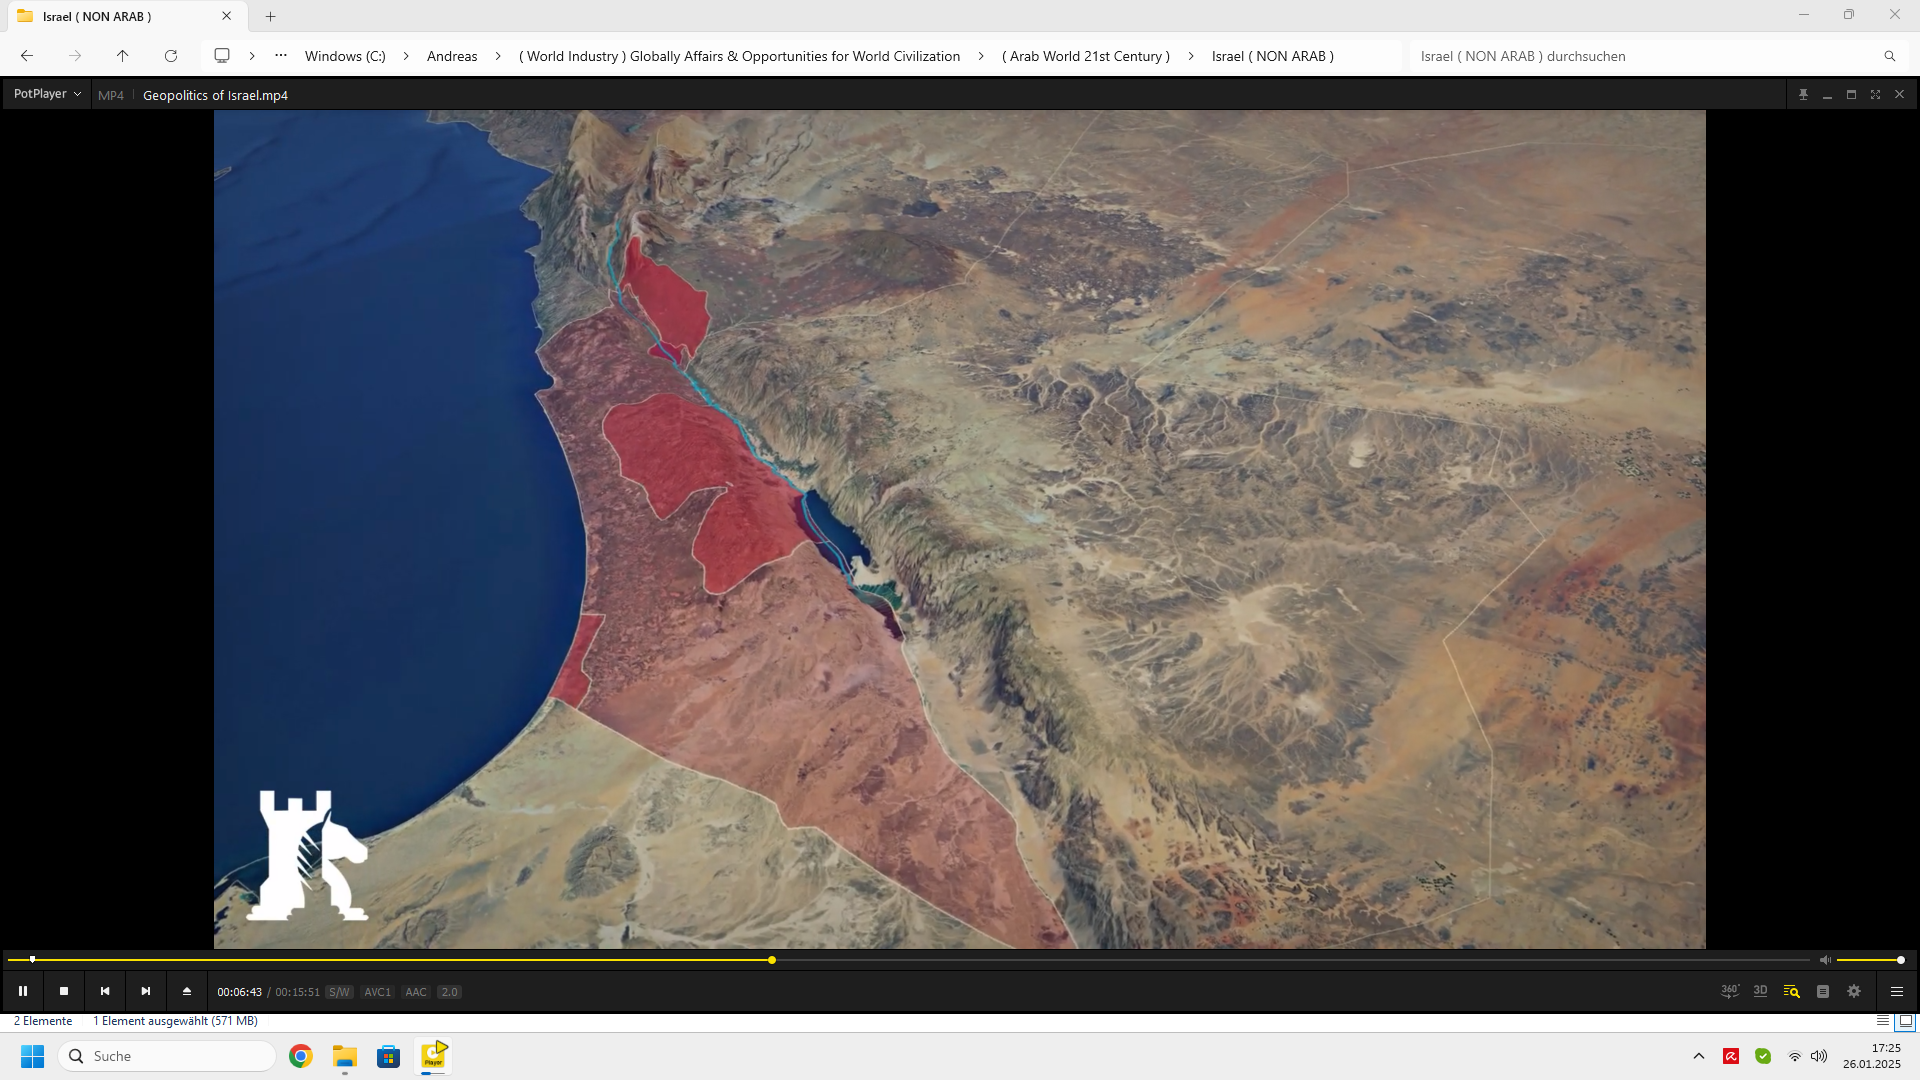Skip to the previous file

[x=105, y=991]
